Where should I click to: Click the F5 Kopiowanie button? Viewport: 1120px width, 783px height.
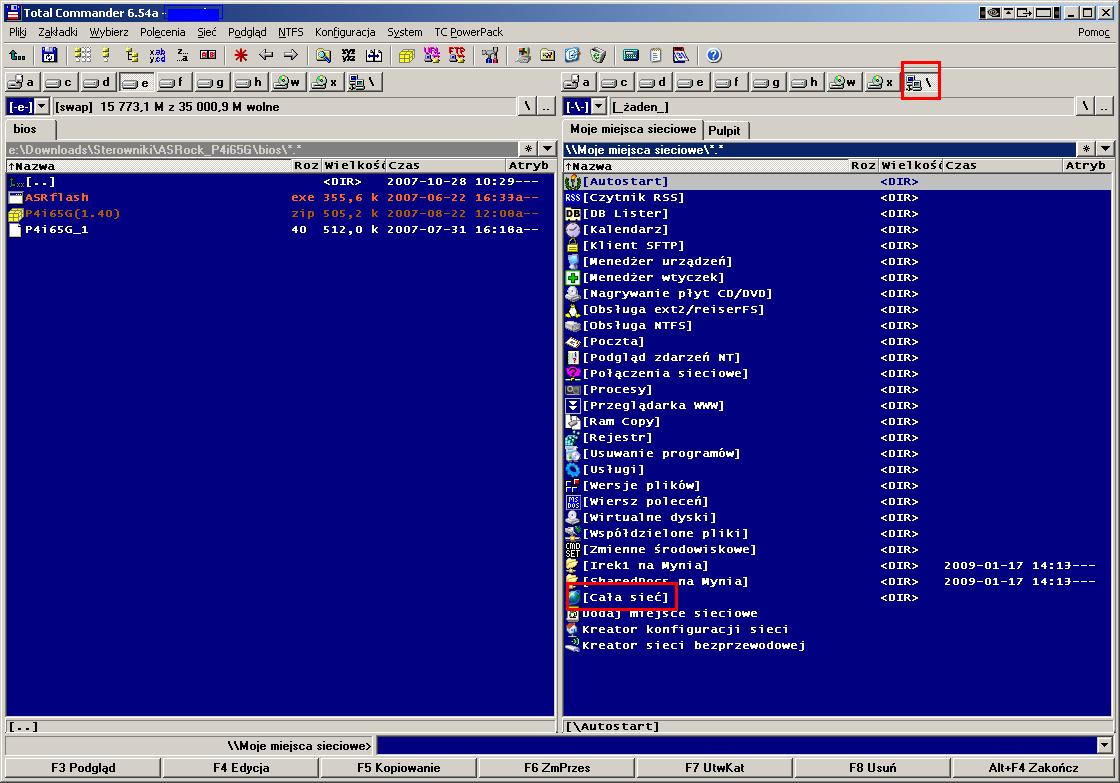coord(399,768)
